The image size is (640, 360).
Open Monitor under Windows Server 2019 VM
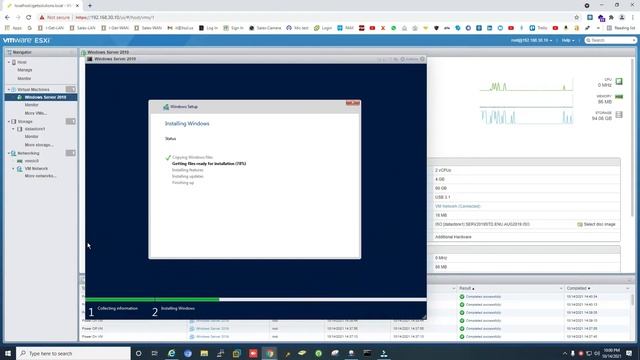pos(31,105)
